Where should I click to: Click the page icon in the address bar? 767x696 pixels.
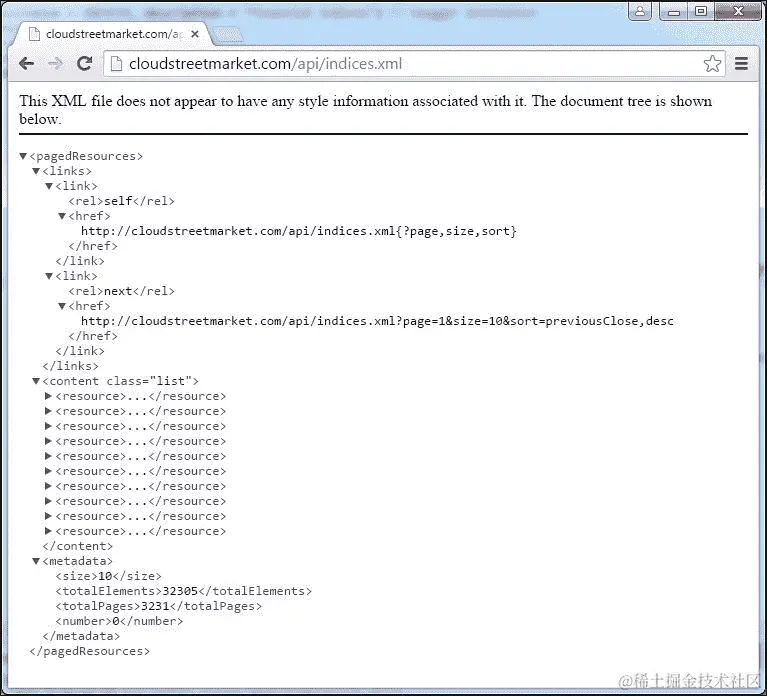(116, 64)
